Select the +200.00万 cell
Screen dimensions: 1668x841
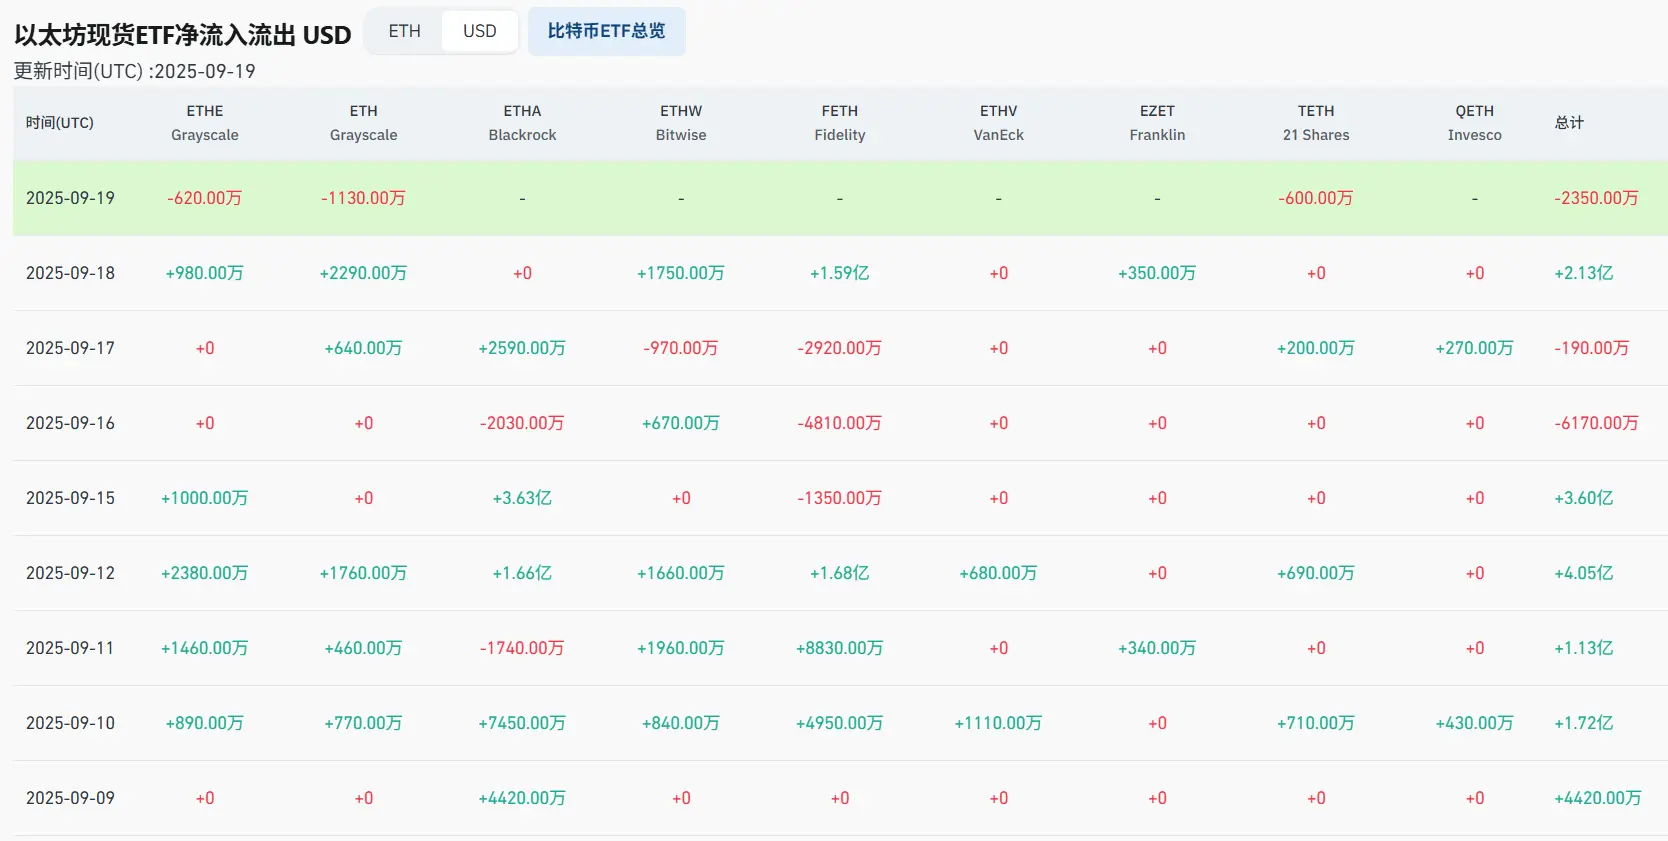click(1316, 348)
